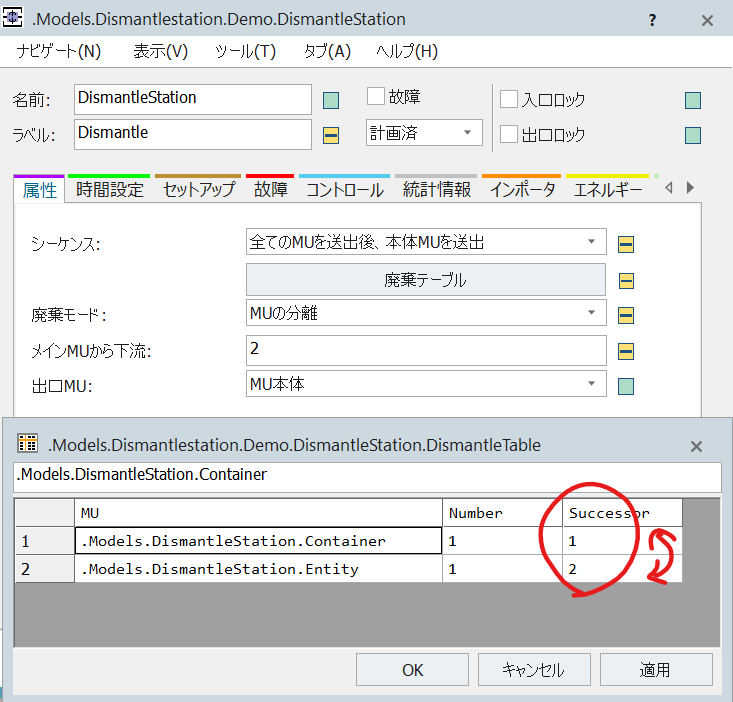Confirm with the OK button
This screenshot has width=733, height=702.
tap(412, 670)
